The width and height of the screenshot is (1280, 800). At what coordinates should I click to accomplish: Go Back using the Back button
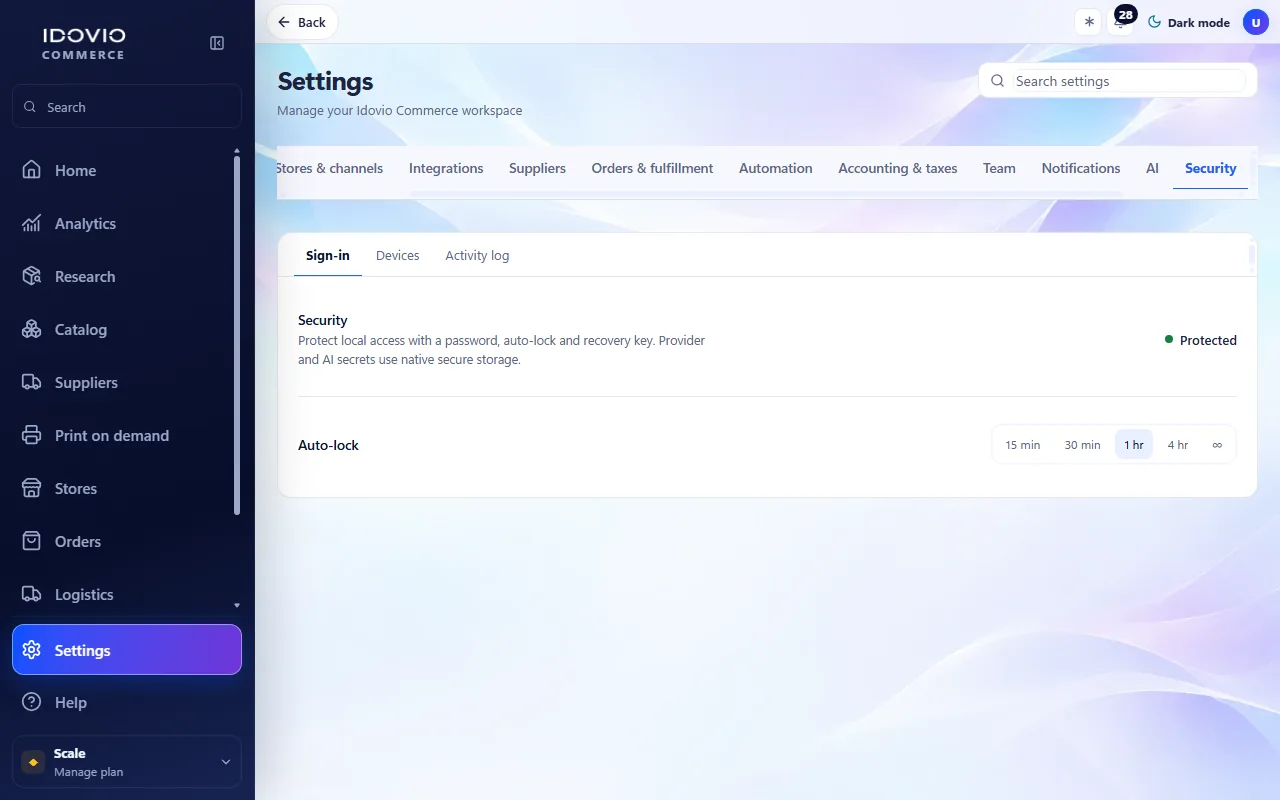click(302, 22)
